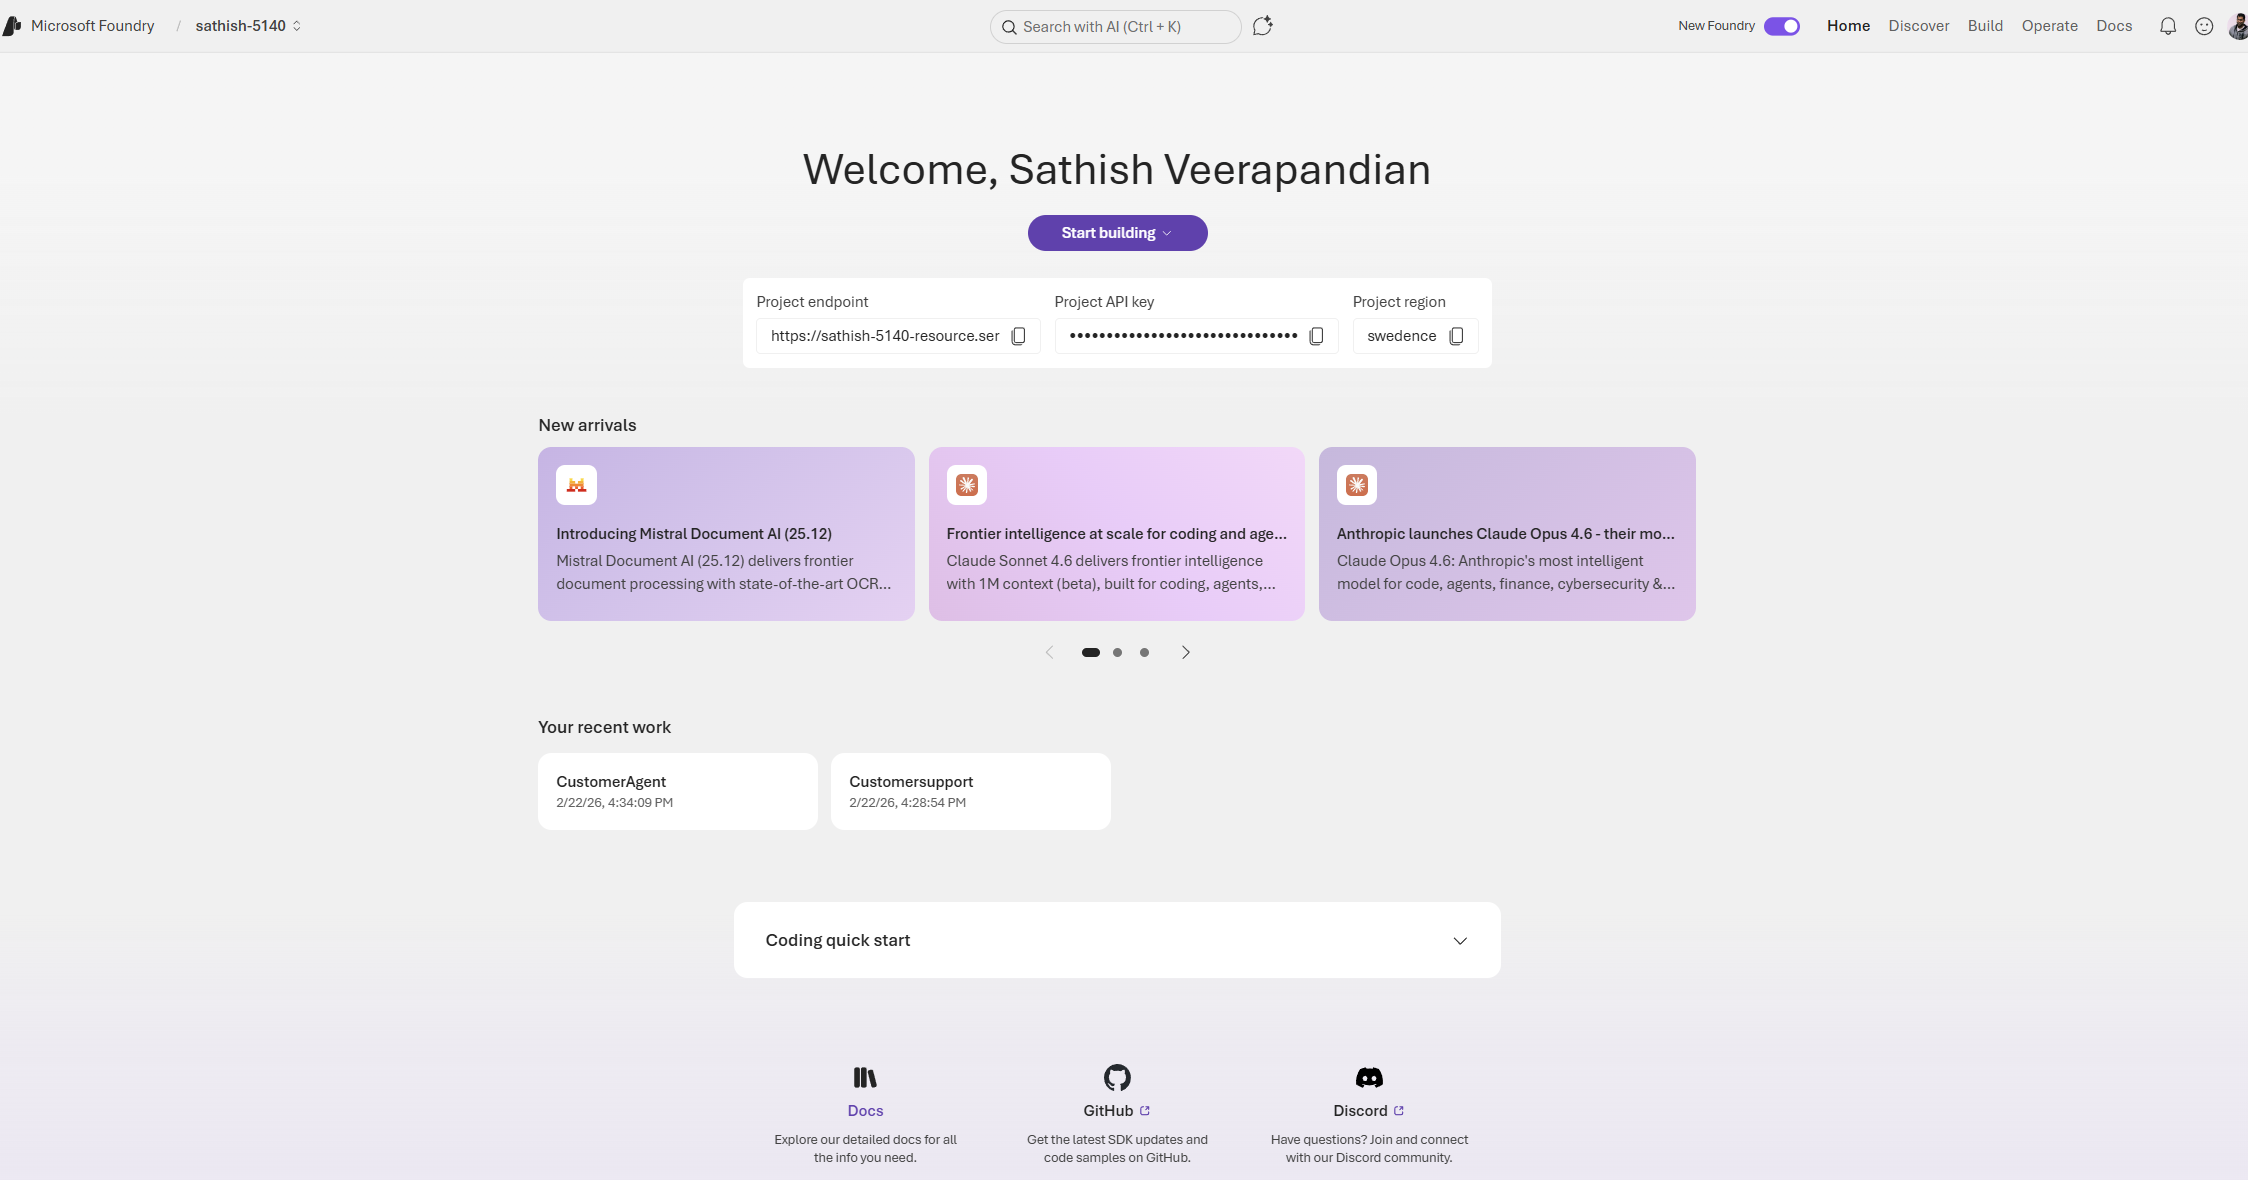Expand the Coding quick start section
This screenshot has height=1180, width=2248.
coord(1459,940)
